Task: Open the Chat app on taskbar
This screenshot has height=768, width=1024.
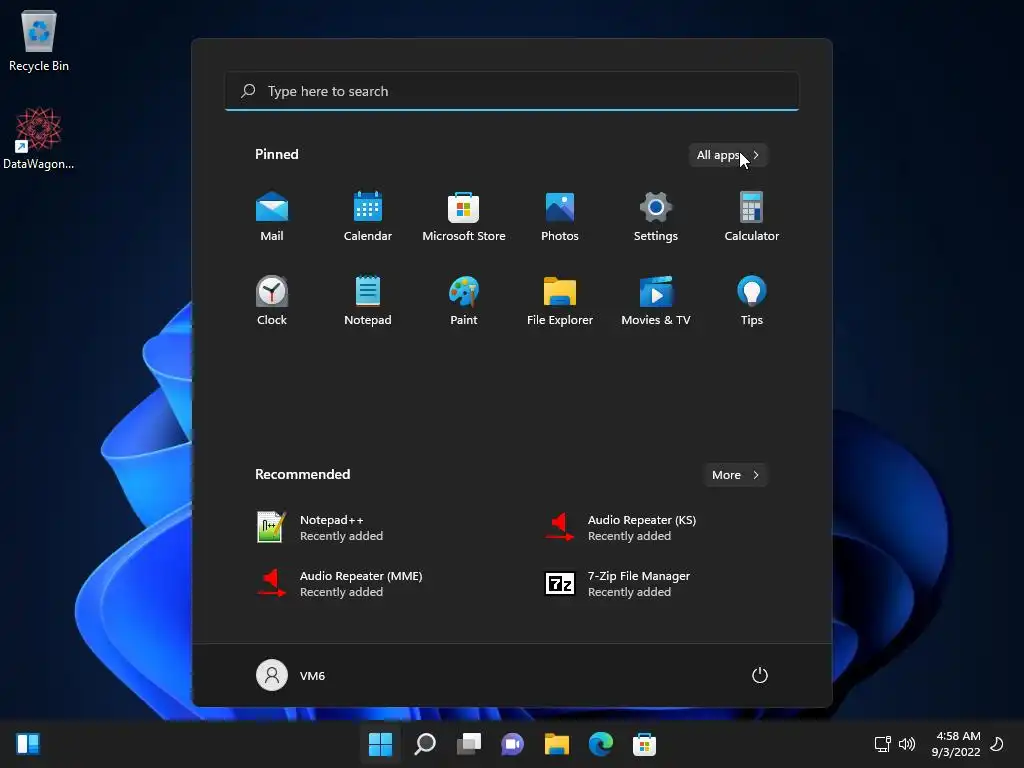Action: (x=513, y=744)
